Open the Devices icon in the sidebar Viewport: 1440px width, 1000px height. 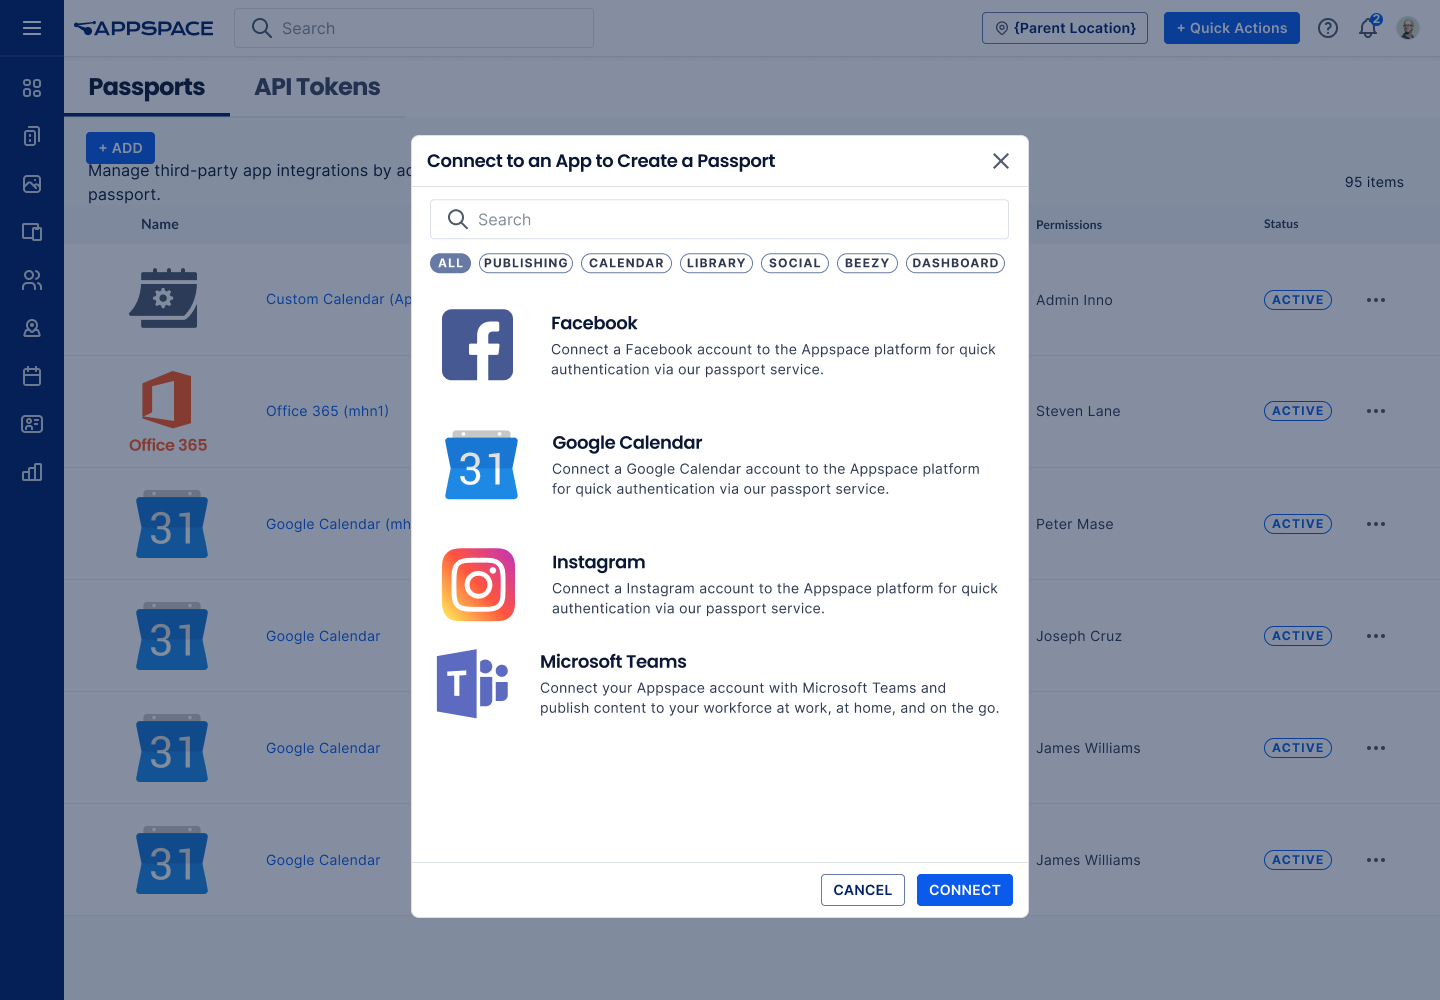[x=32, y=232]
